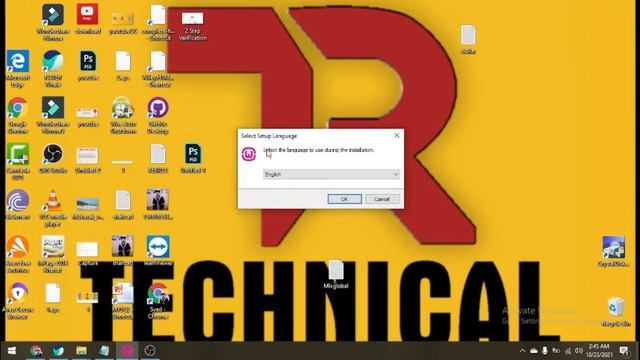
Task: Open the Windows Start menu
Action: (12, 351)
